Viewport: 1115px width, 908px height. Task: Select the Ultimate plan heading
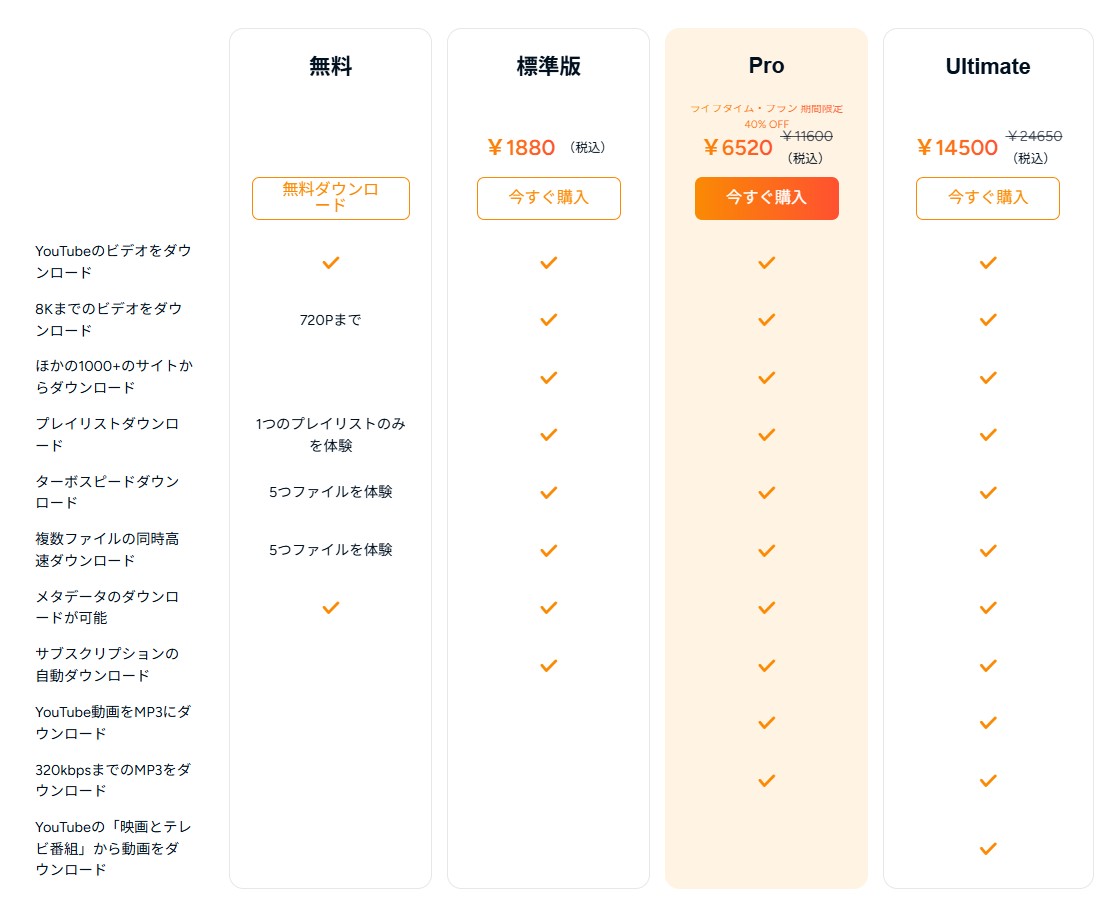point(987,67)
